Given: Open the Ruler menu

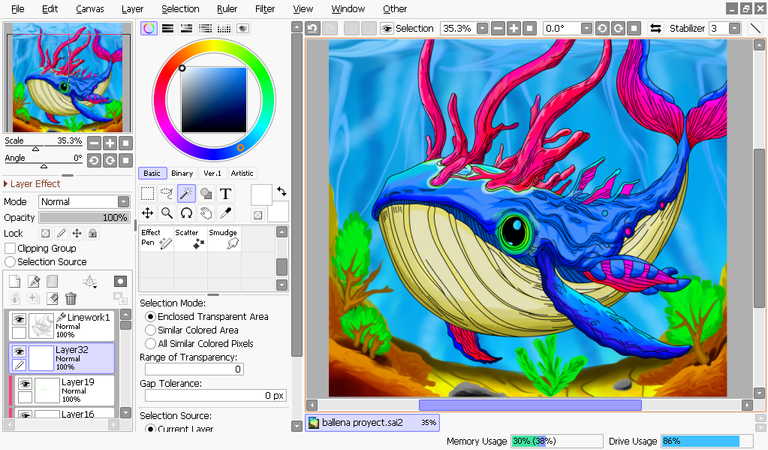Looking at the screenshot, I should pyautogui.click(x=227, y=9).
